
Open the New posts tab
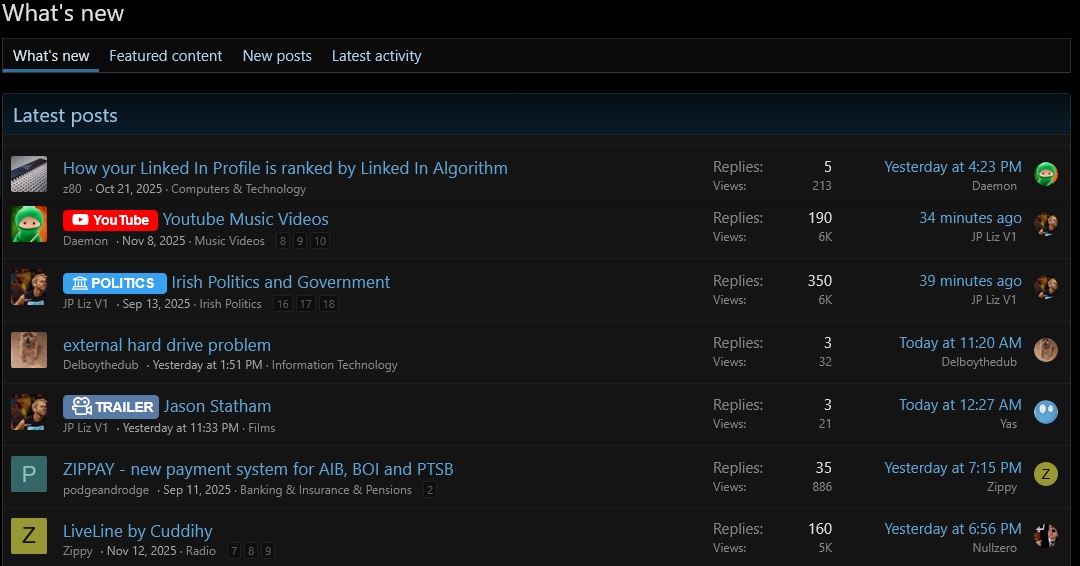(x=277, y=56)
